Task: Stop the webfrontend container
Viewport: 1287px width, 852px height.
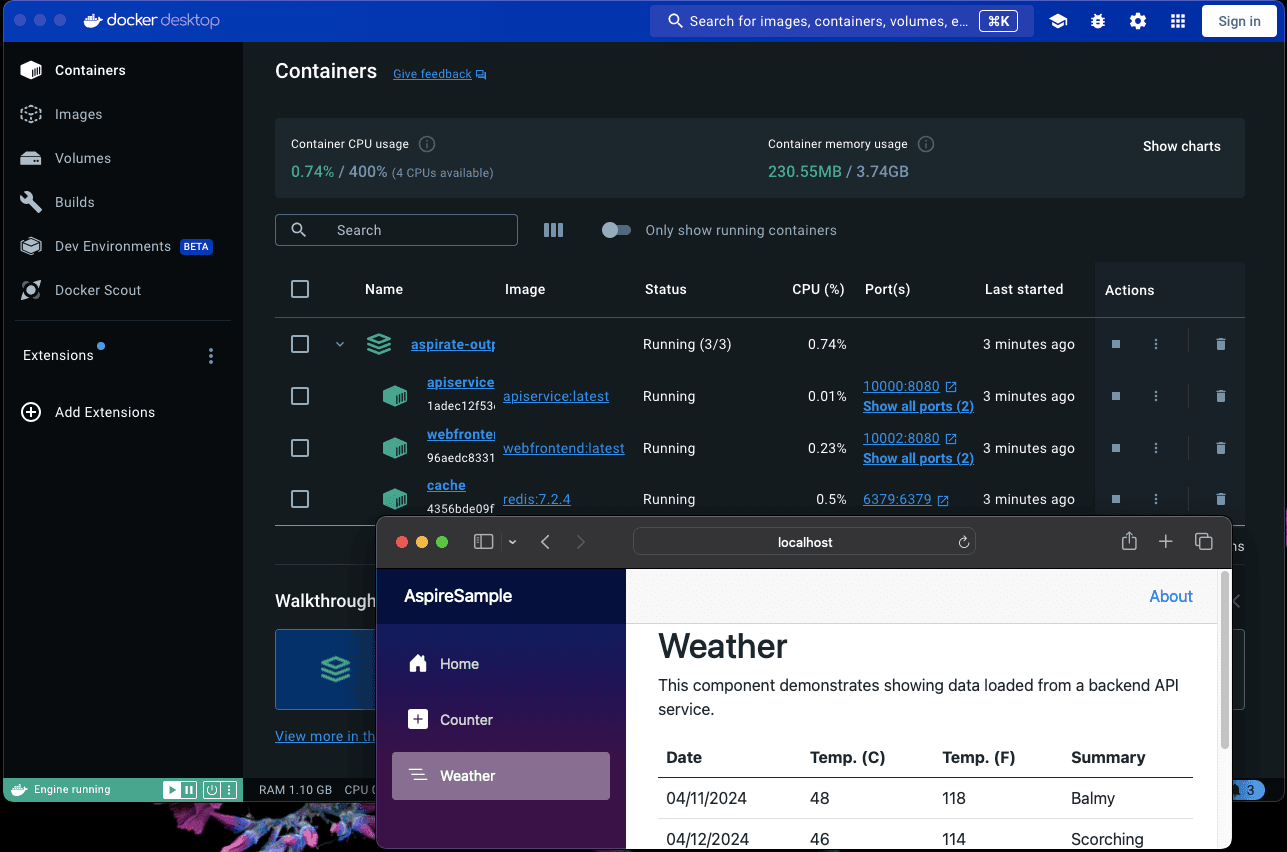Action: [x=1116, y=448]
